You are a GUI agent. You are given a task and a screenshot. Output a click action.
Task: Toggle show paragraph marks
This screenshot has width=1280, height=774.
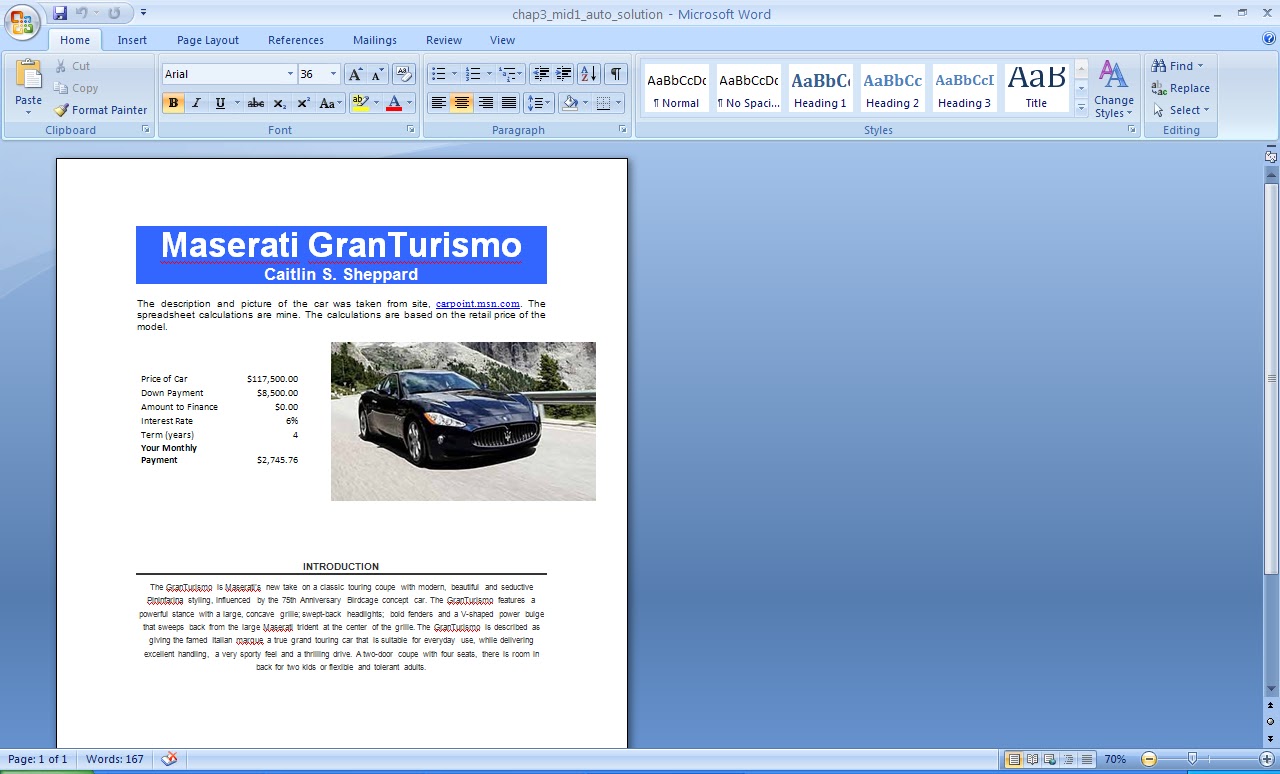(616, 74)
